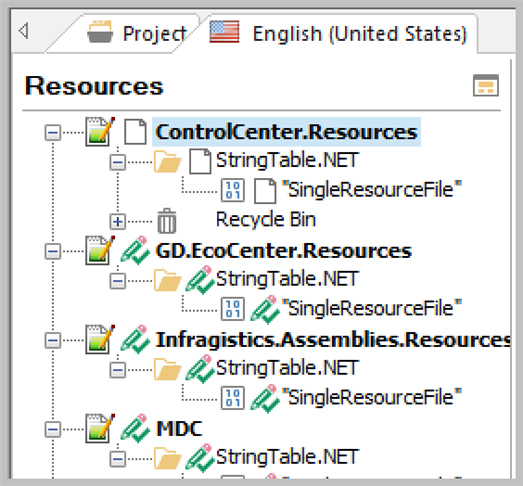Screen dimensions: 523x486
Task: Expand the Recycle Bin node
Action: click(x=118, y=221)
